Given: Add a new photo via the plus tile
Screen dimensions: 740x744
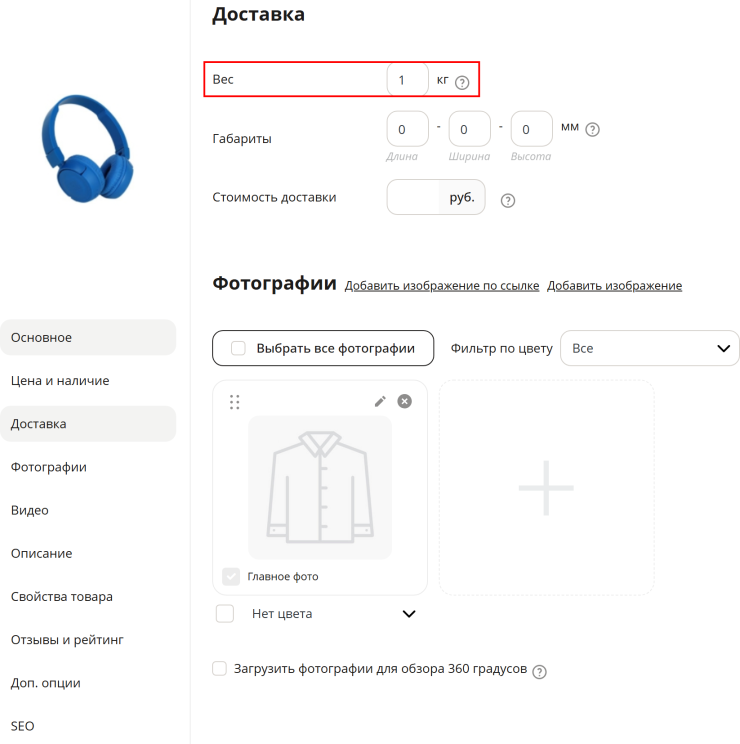Looking at the screenshot, I should pyautogui.click(x=546, y=487).
